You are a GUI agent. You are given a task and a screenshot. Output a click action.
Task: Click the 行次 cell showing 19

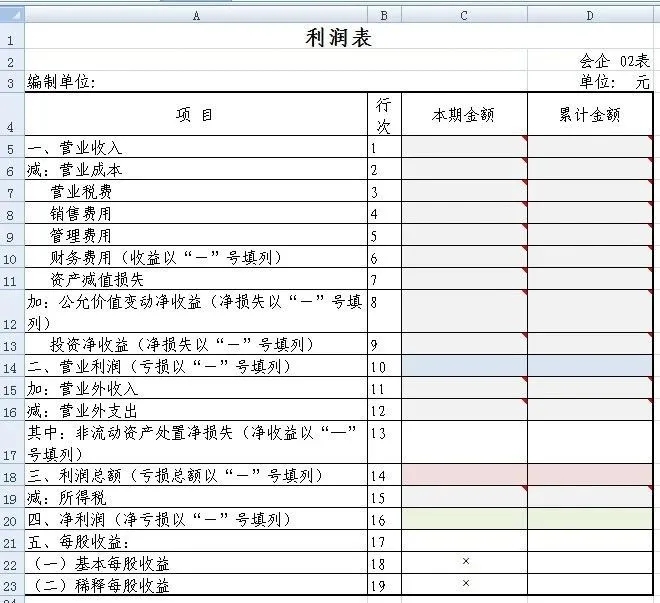coord(384,584)
